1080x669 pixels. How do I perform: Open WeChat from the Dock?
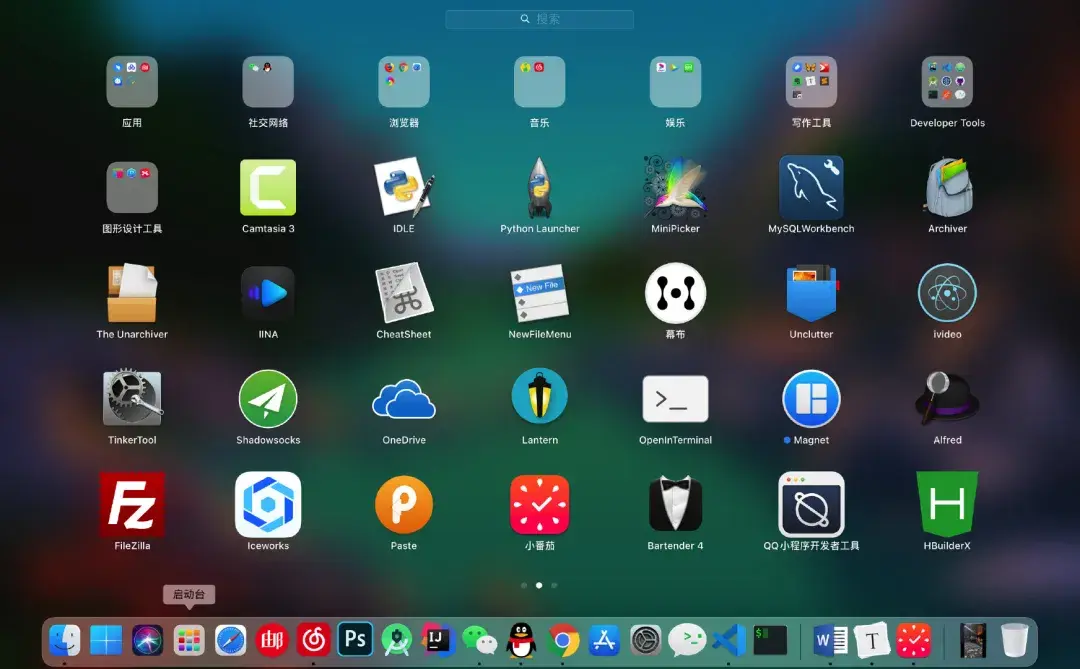click(479, 640)
